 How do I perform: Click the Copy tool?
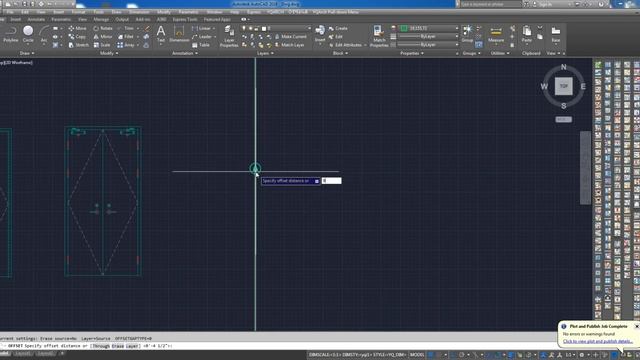(77, 37)
